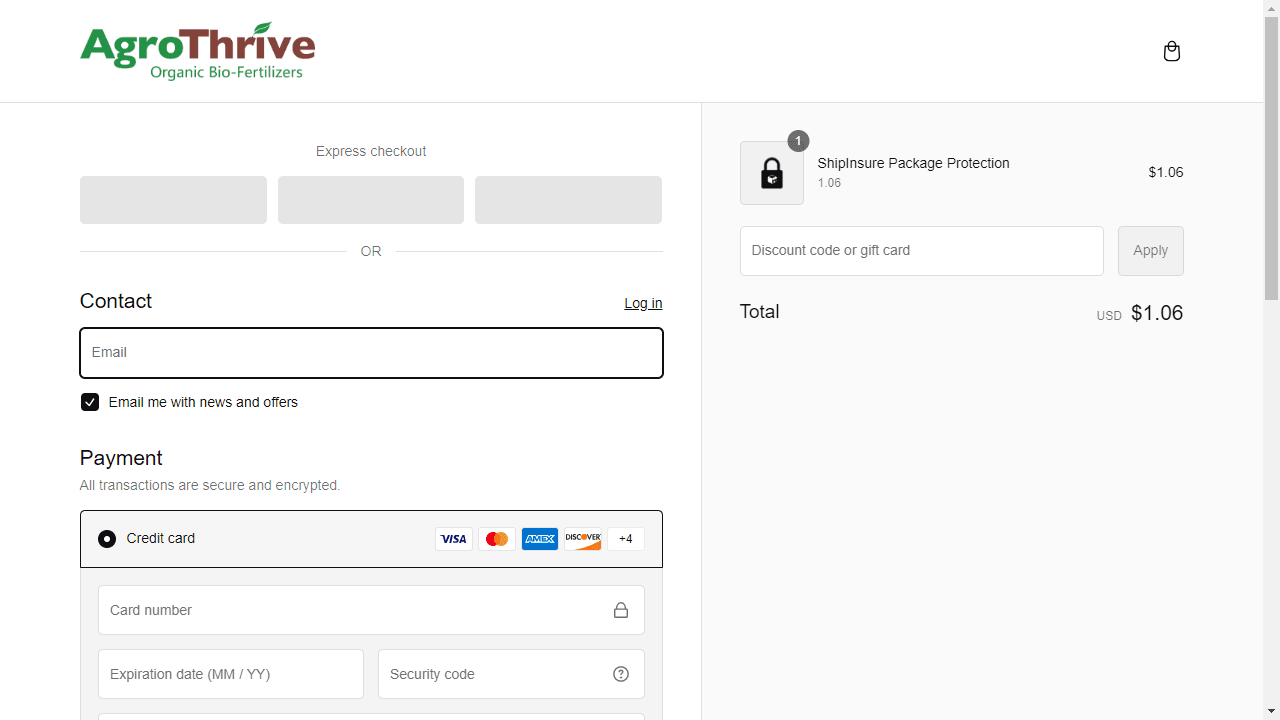The image size is (1280, 720).
Task: Click the ShipInsure Package Protection item name
Action: click(x=914, y=163)
